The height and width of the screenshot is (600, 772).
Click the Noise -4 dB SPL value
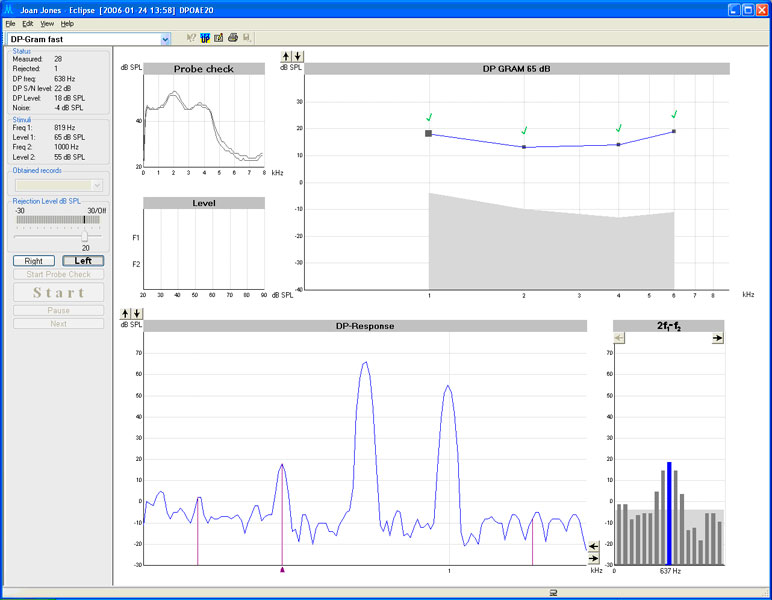68,108
